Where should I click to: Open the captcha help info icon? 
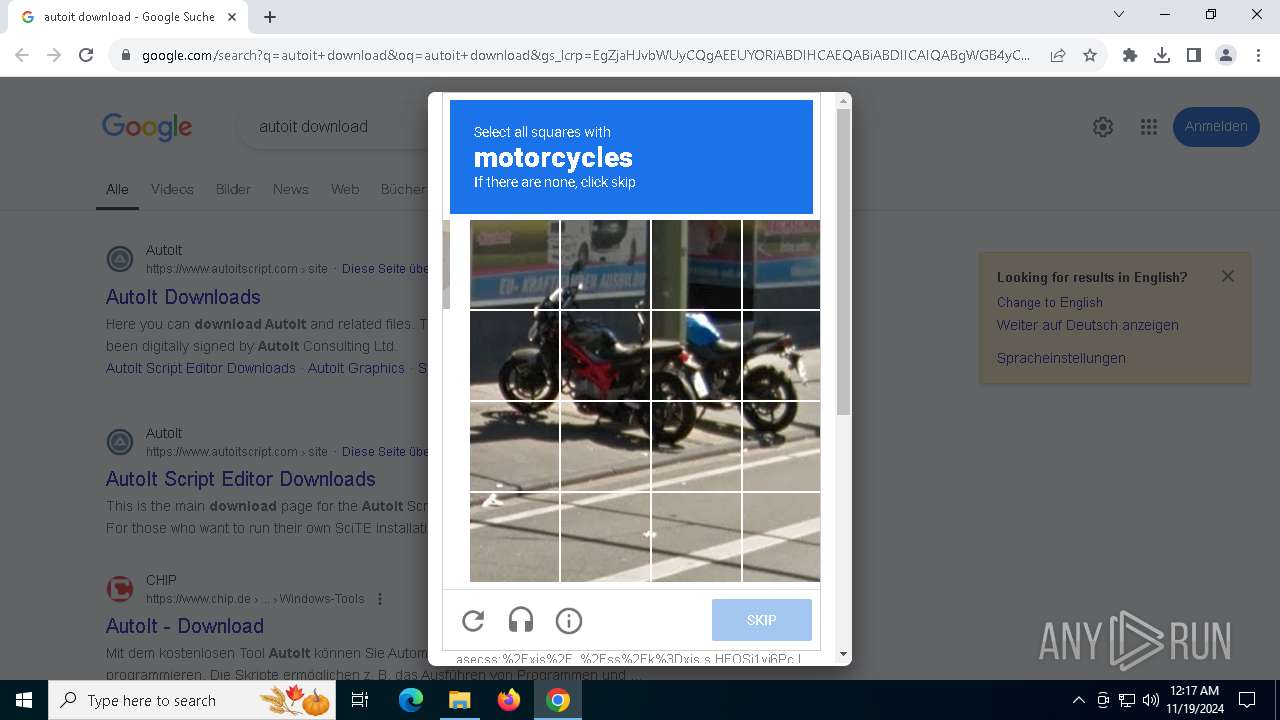click(x=569, y=621)
